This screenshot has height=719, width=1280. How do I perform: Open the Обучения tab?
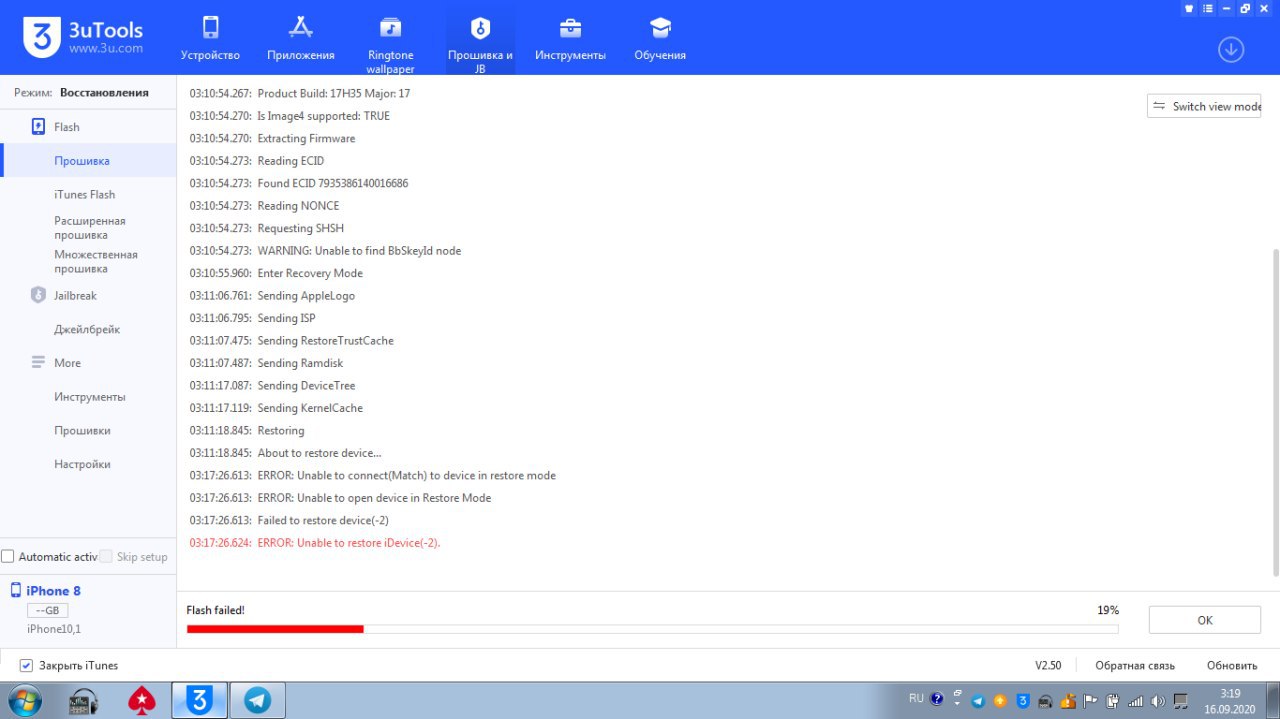coord(660,38)
